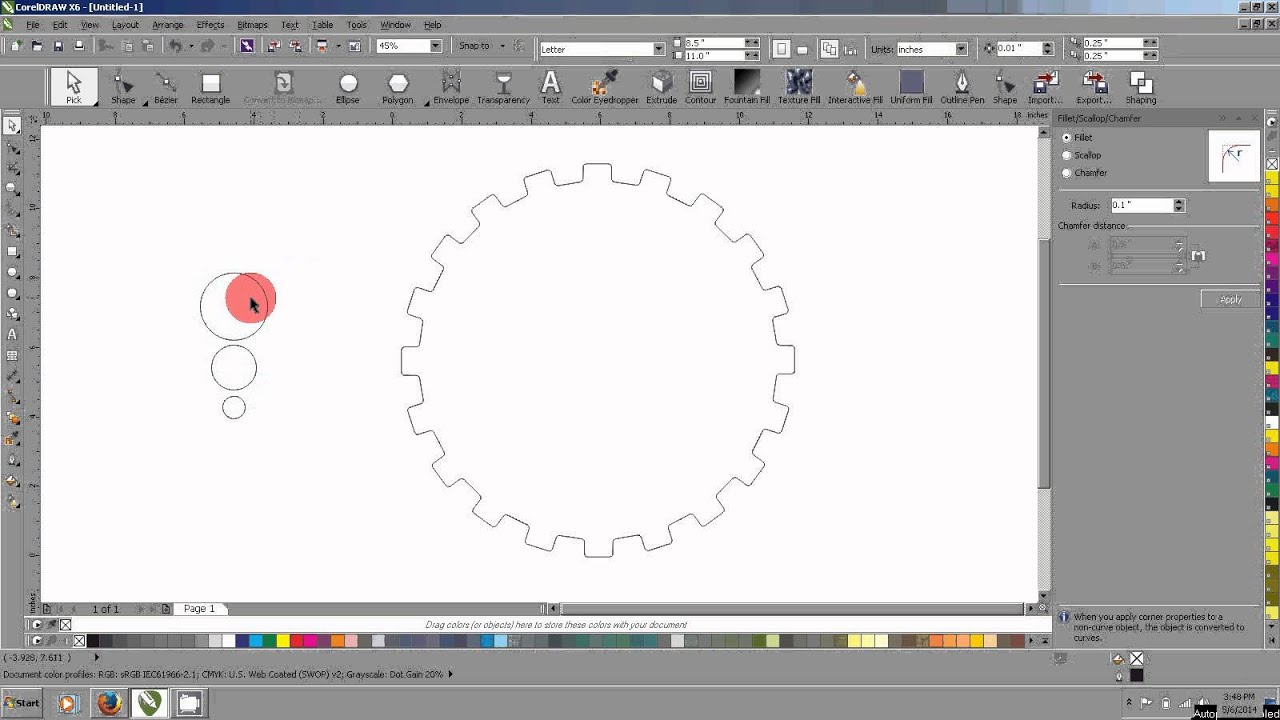Toggle landscape page orientation
The image size is (1280, 720).
click(803, 48)
